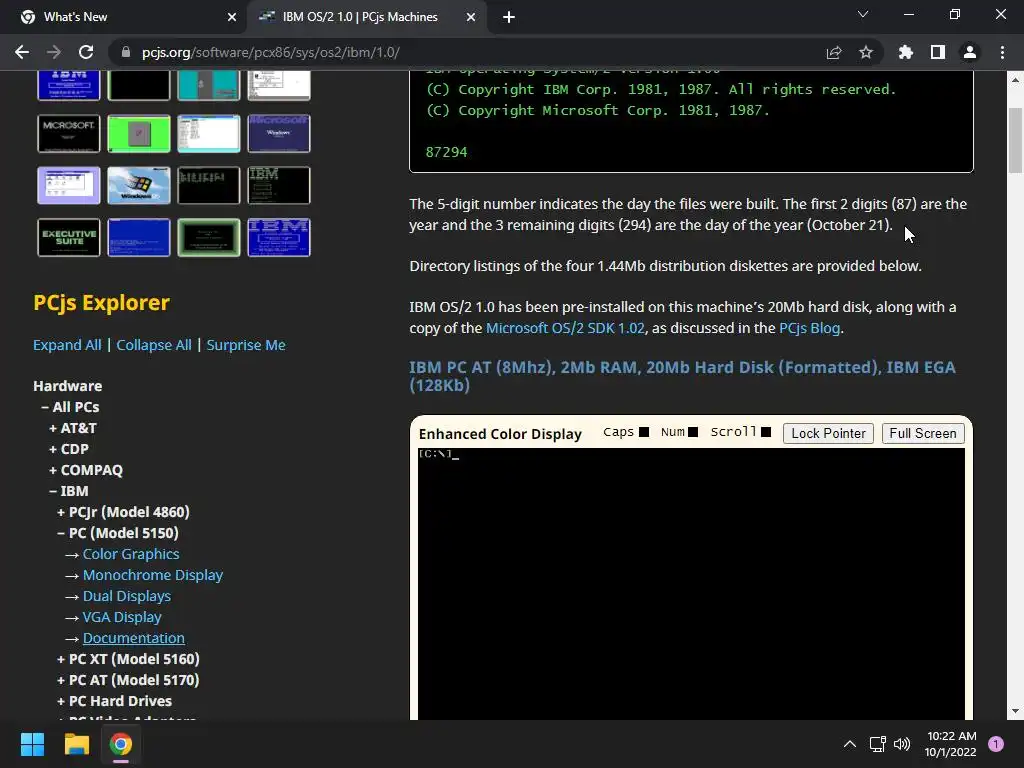Open the Windows 95 splash thumbnail
Viewport: 1024px width, 768px height.
139,185
